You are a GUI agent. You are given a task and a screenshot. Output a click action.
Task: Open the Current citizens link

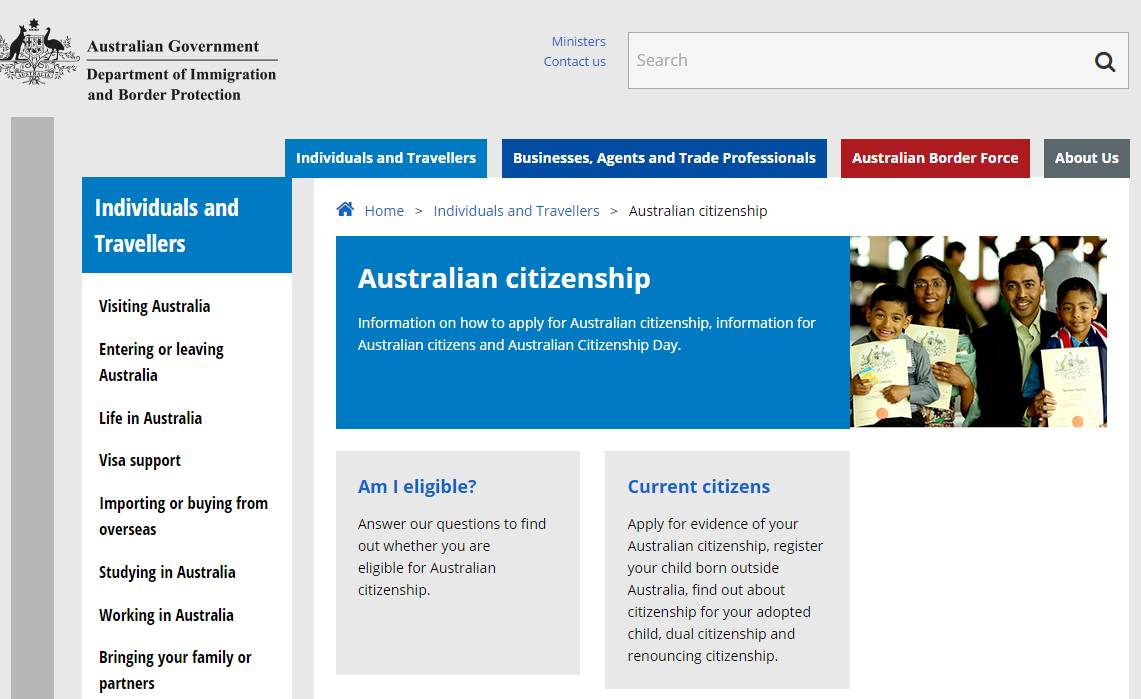pos(699,487)
